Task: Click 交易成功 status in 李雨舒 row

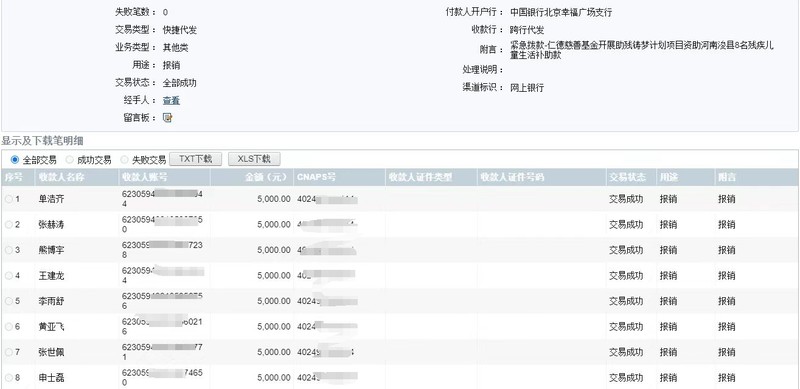Action: 626,301
